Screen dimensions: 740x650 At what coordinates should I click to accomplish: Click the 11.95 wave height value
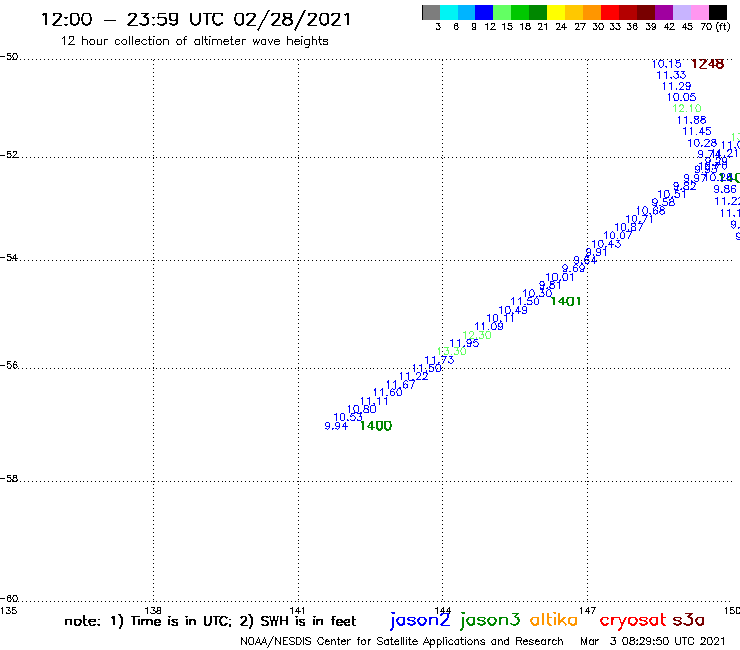tap(464, 343)
